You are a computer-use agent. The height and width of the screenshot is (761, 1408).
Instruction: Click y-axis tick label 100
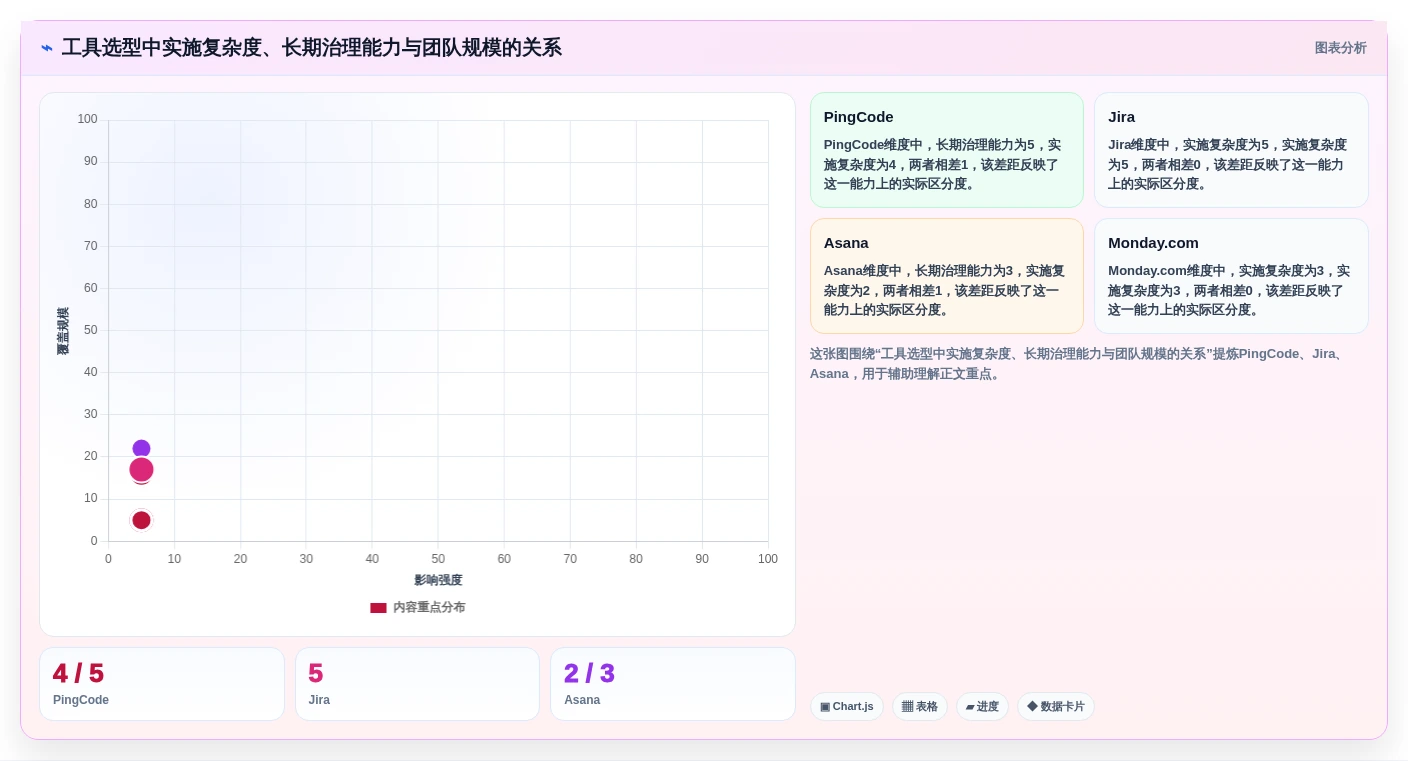click(x=88, y=119)
